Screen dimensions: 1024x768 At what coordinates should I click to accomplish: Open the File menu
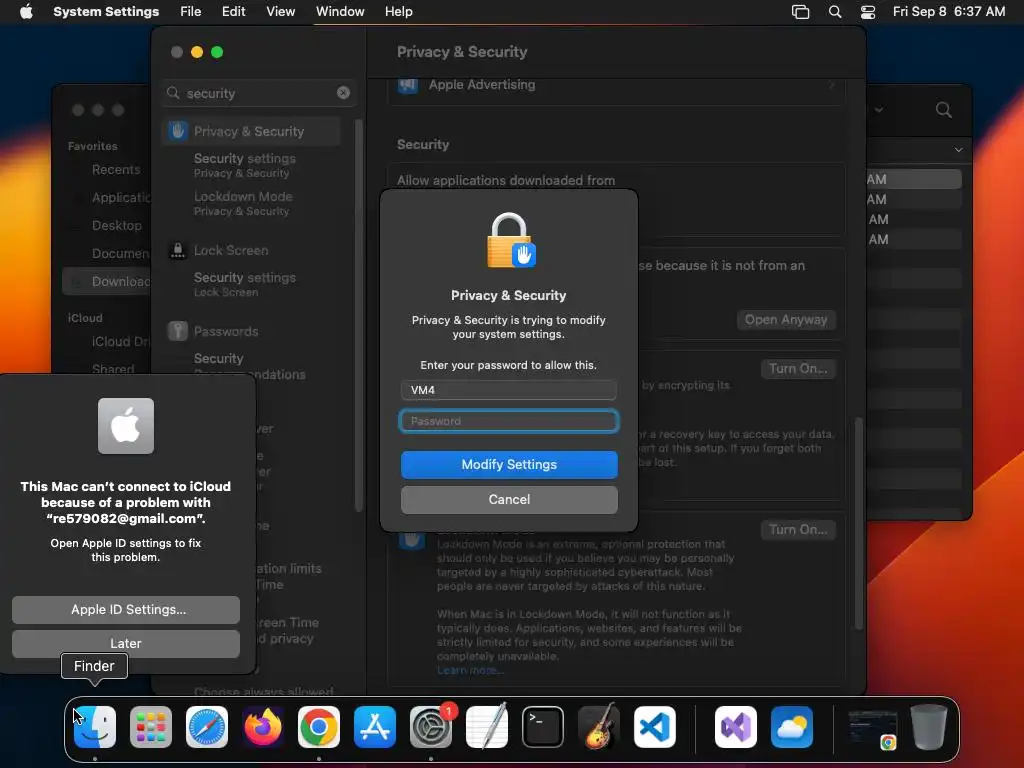(191, 12)
